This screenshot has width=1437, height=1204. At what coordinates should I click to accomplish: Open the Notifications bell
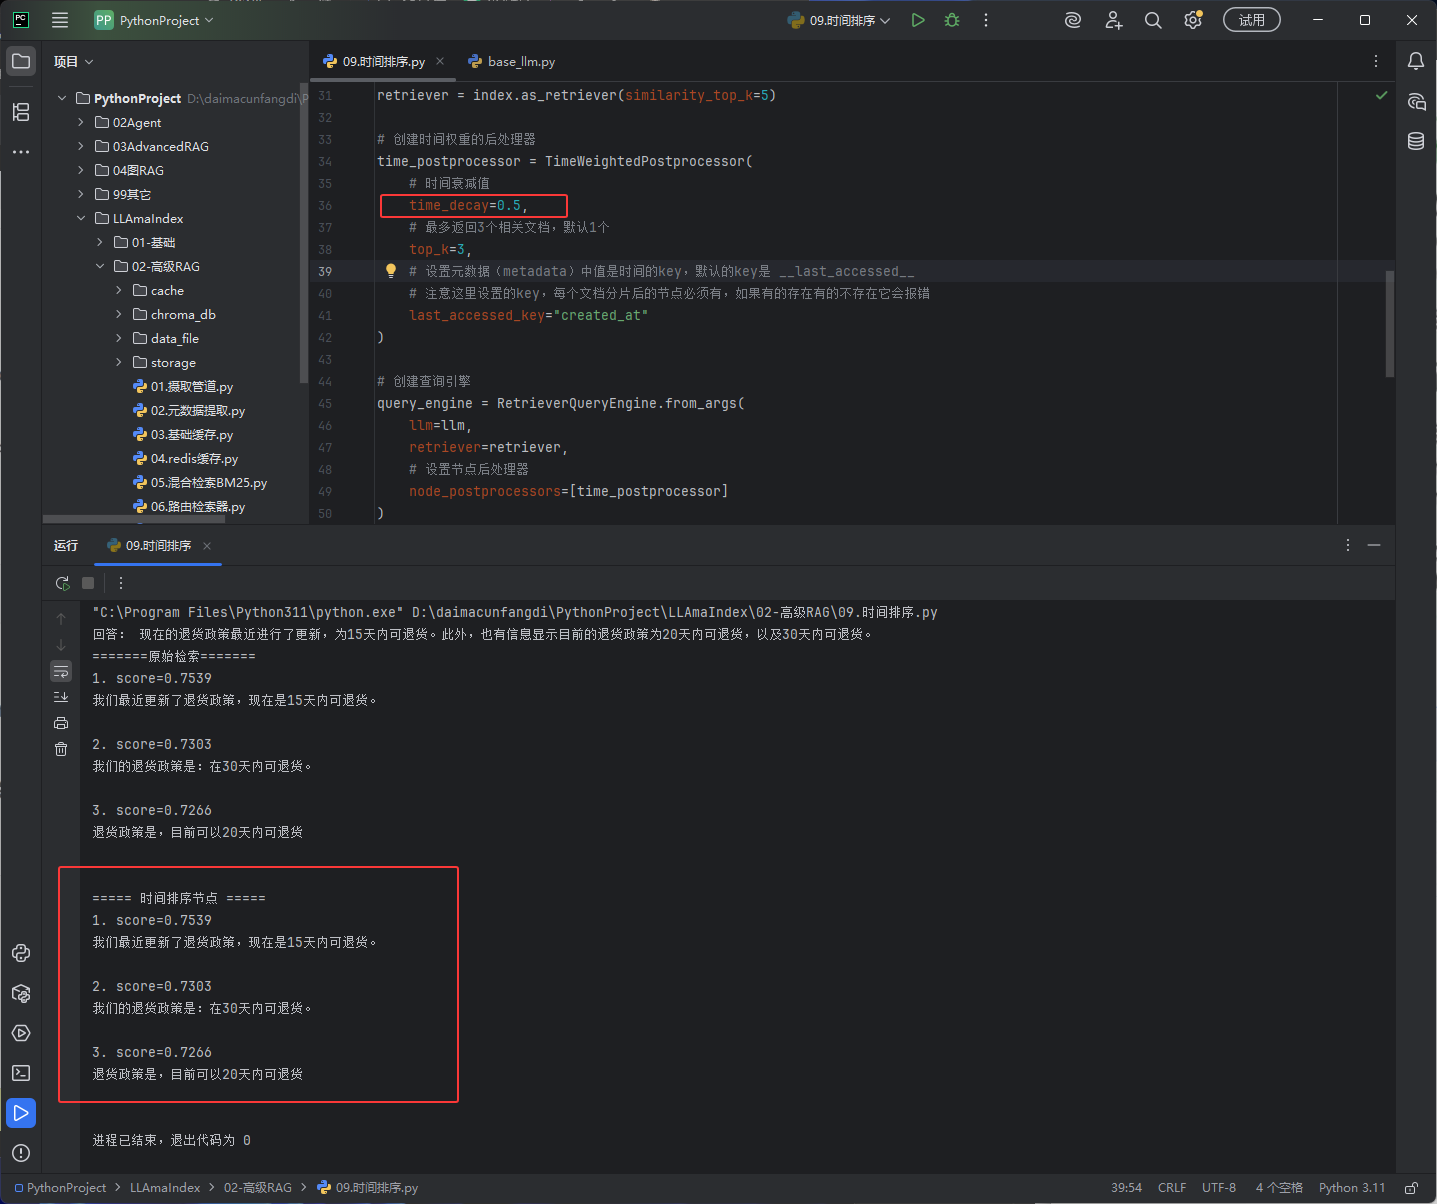[x=1416, y=62]
